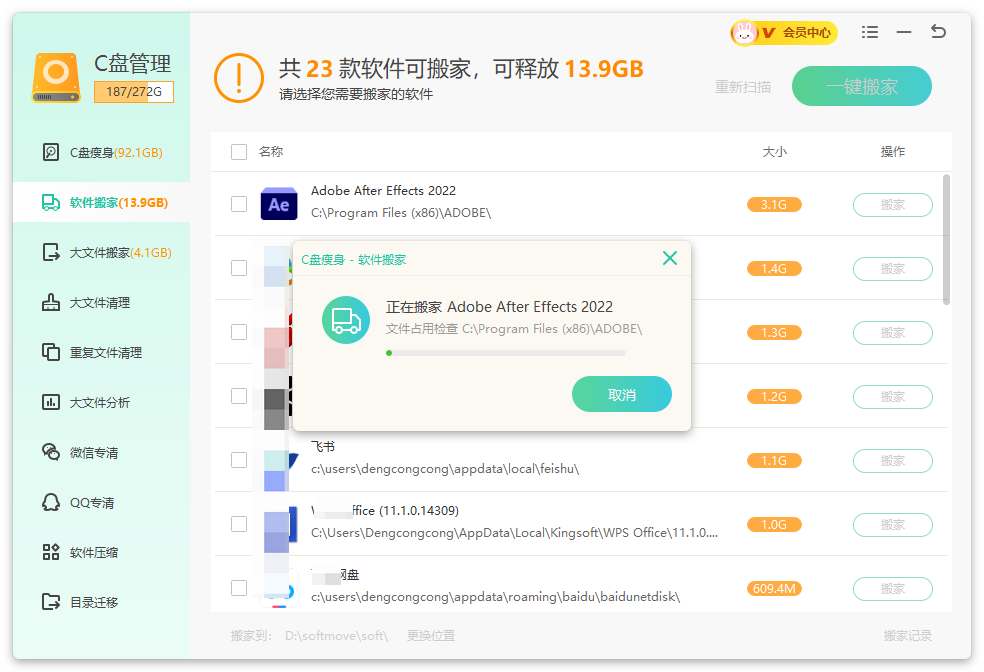Click the D:\softmove\soft\ destination path

[336, 636]
